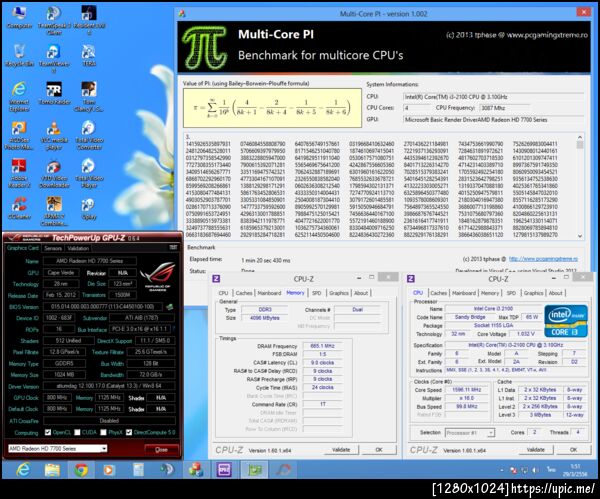Viewport: 600px width, 499px height.
Task: Open the TERA desktop shortcut
Action: (89, 55)
